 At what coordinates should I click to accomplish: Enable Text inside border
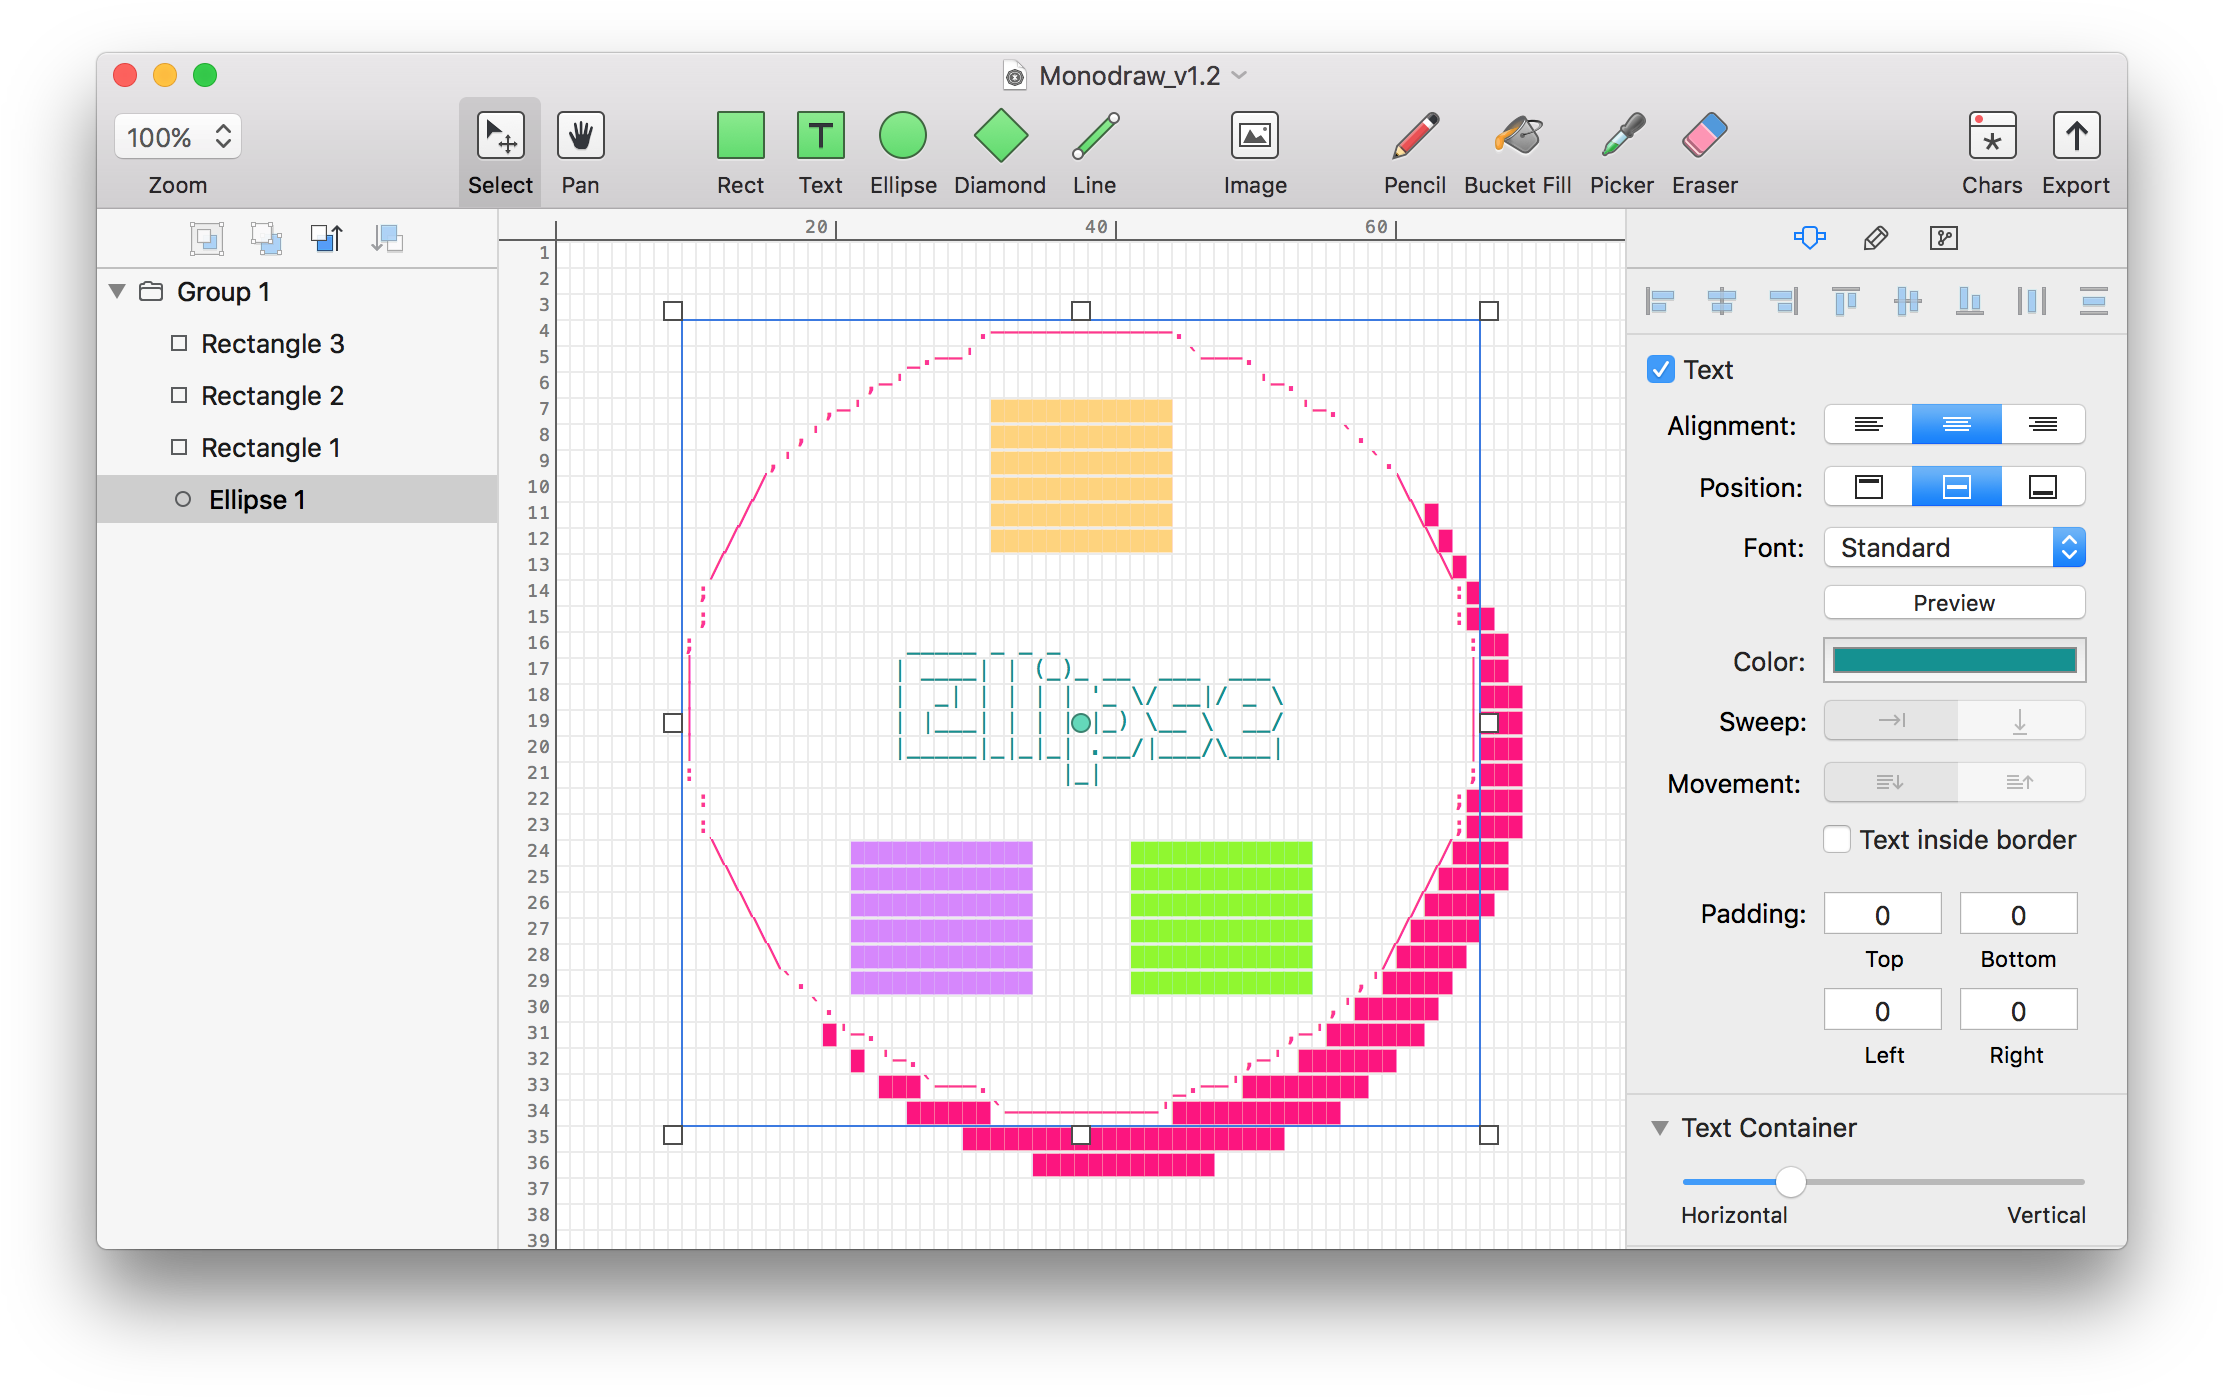click(1837, 840)
